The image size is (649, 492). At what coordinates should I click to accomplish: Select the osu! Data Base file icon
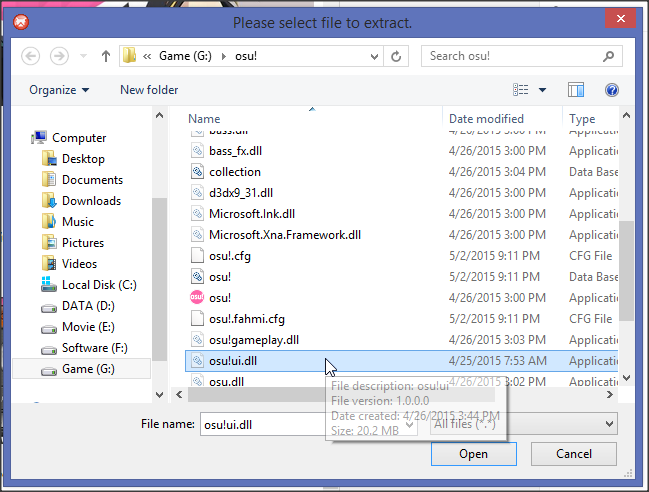pyautogui.click(x=197, y=276)
